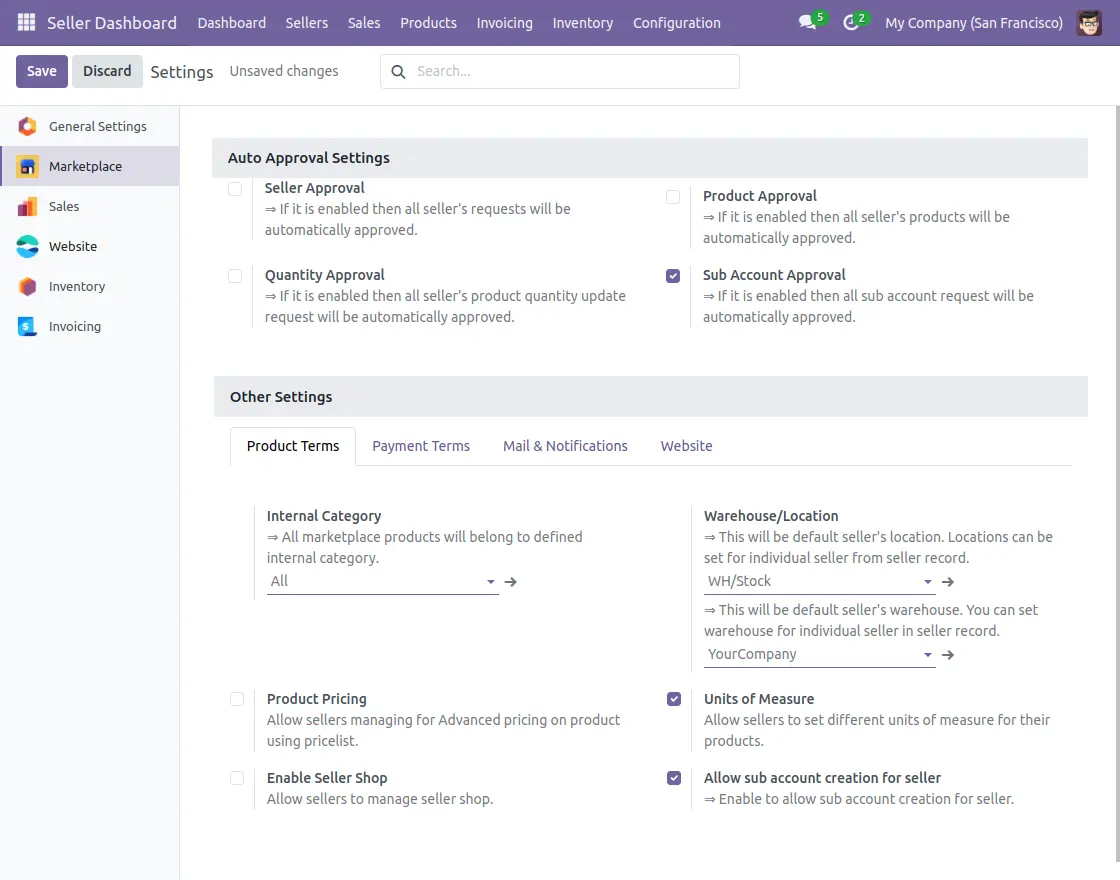Open Invoicing settings in sidebar
This screenshot has height=880, width=1120.
click(75, 326)
